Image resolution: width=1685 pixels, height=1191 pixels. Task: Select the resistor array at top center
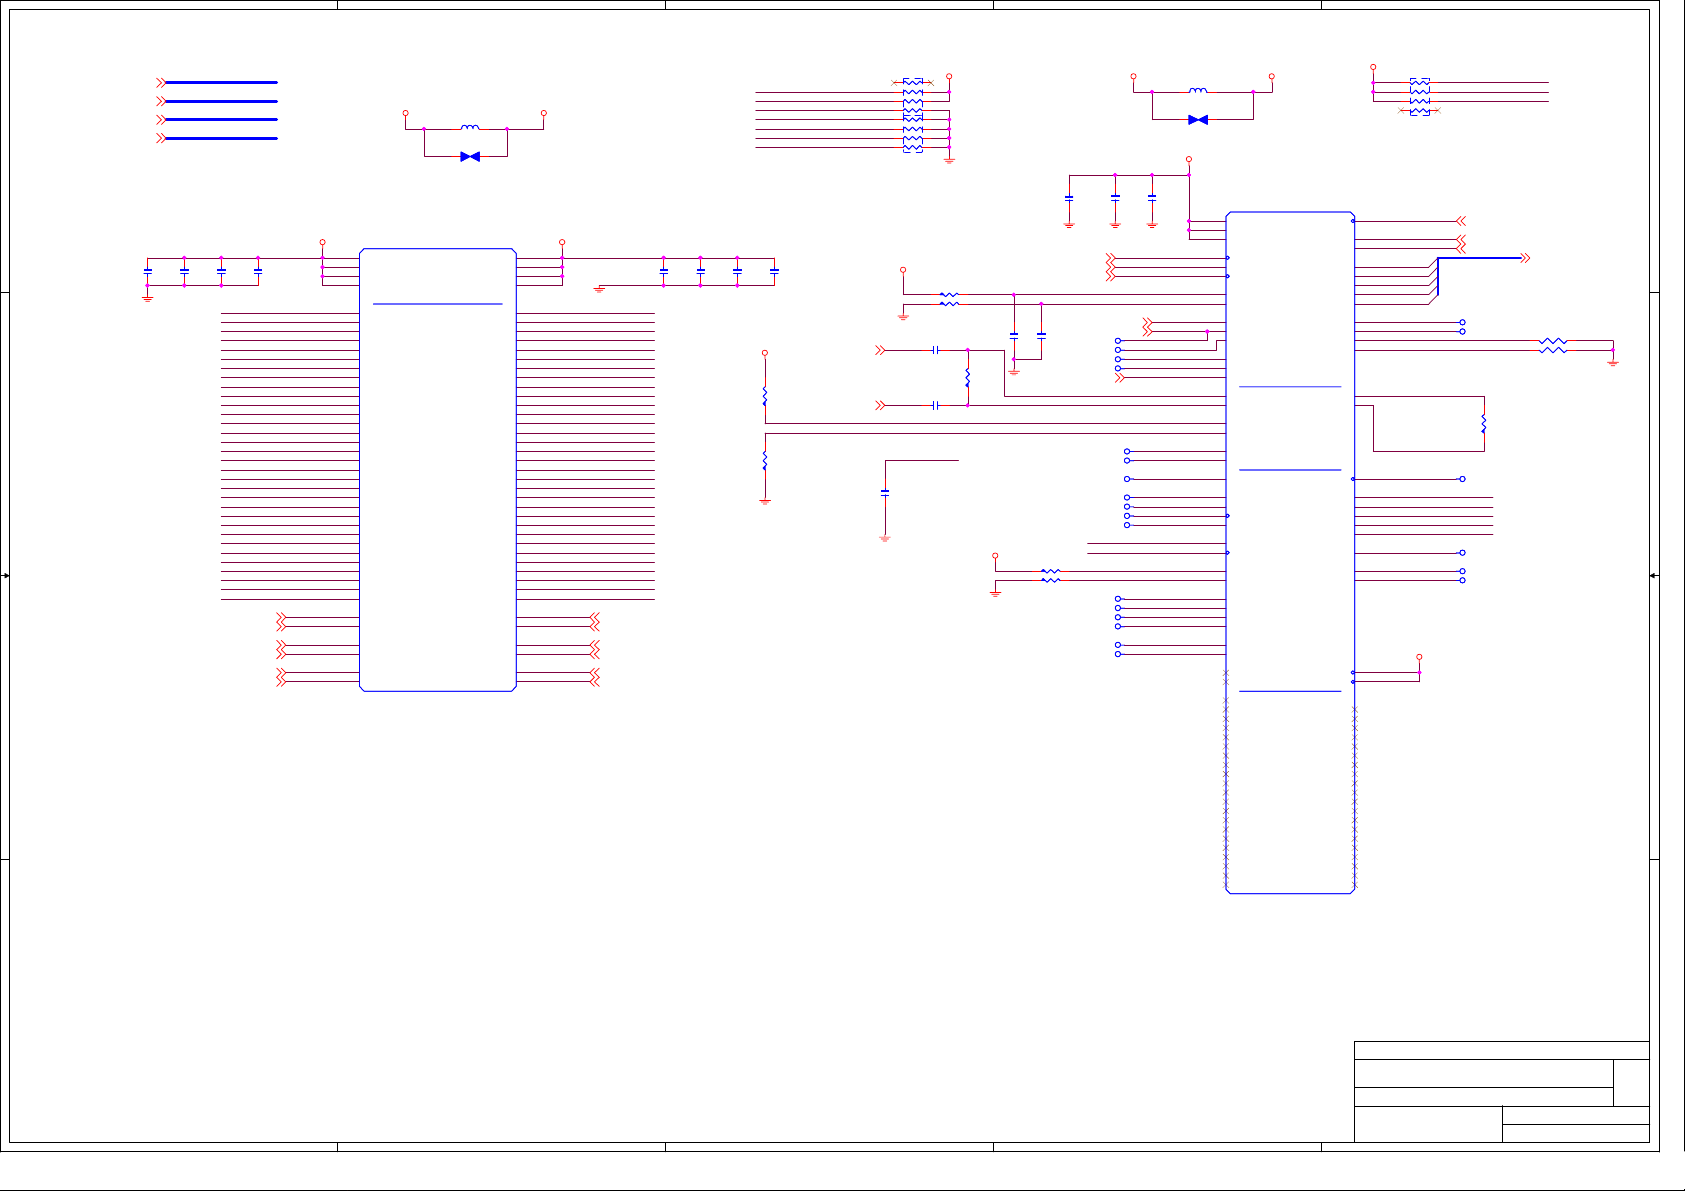point(913,115)
